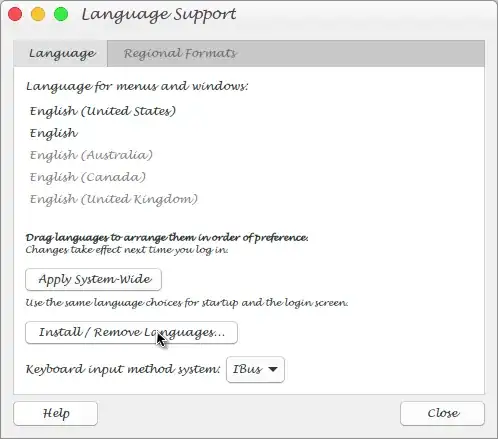Minimize window with the yellow button
Image resolution: width=498 pixels, height=439 pixels.
tap(38, 14)
